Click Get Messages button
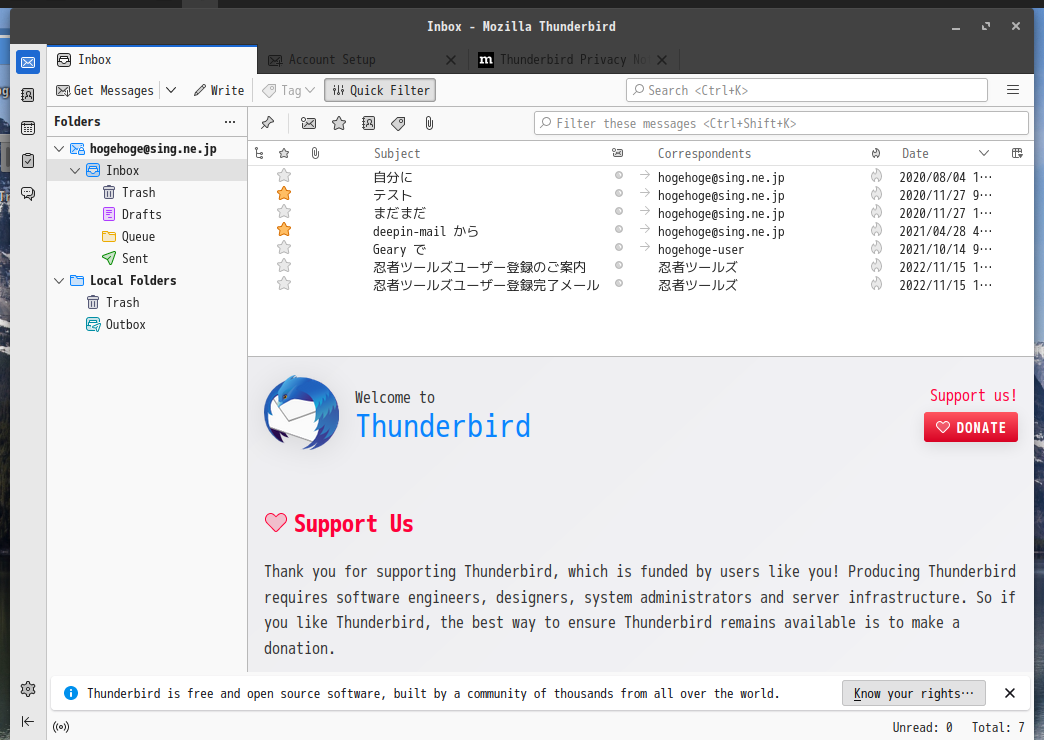 [x=105, y=90]
